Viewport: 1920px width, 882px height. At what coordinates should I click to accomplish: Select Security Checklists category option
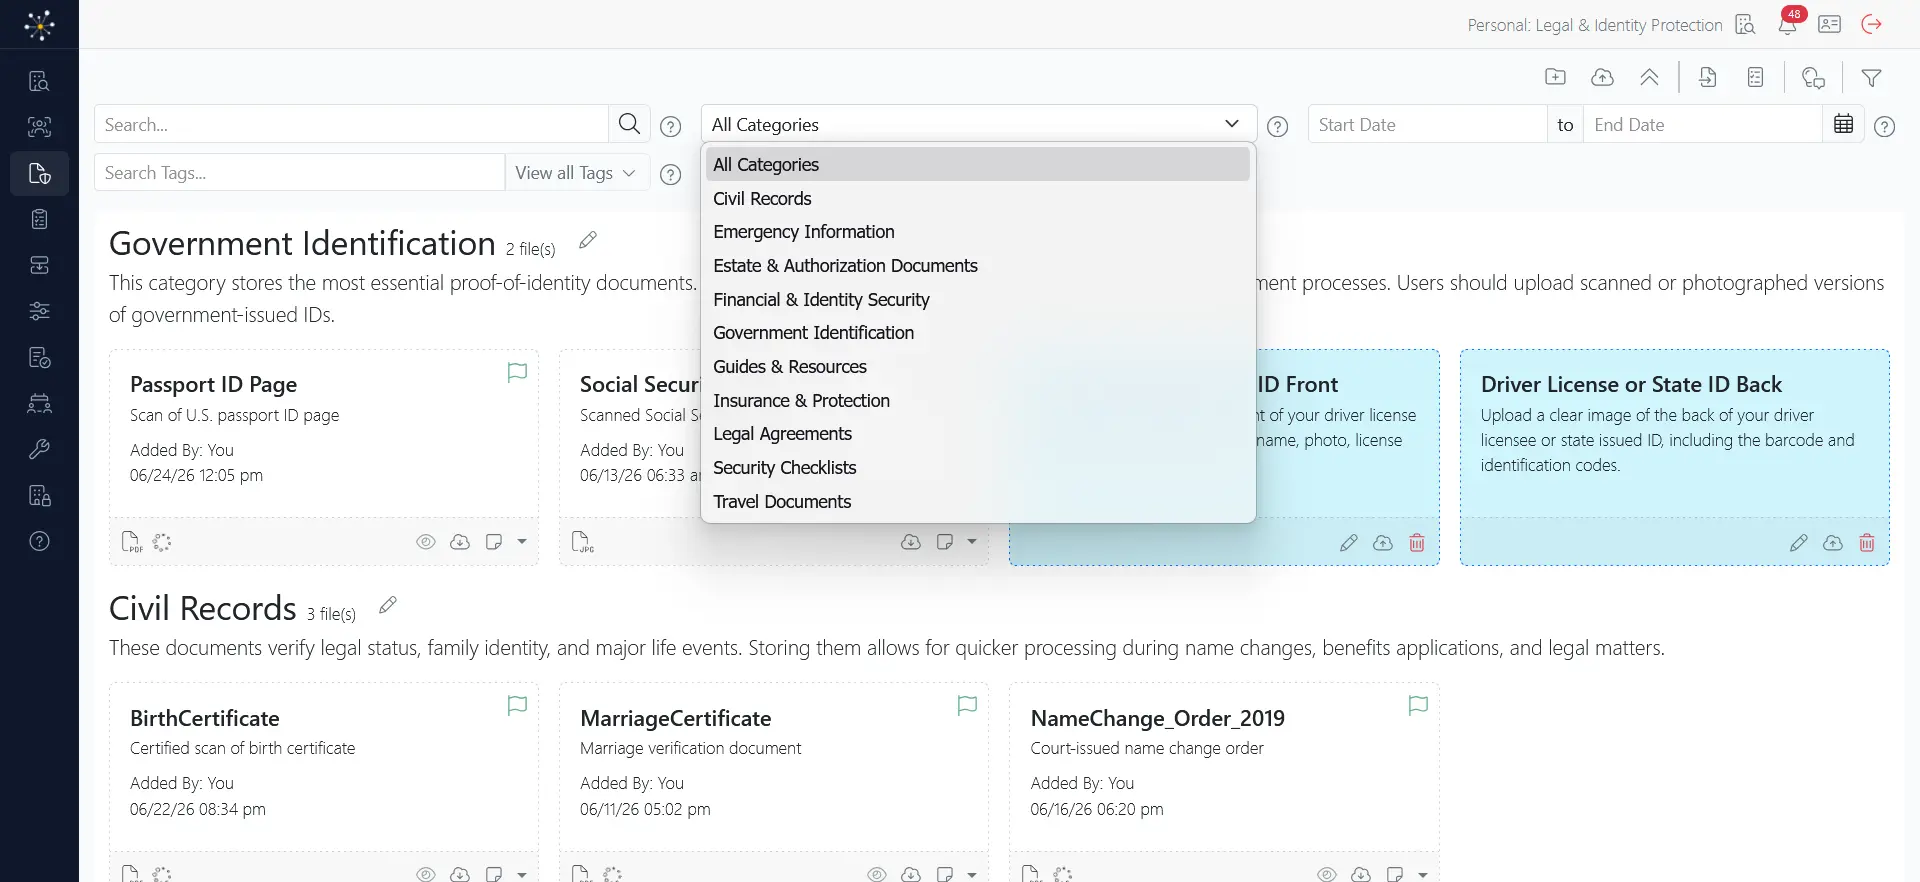pos(978,468)
